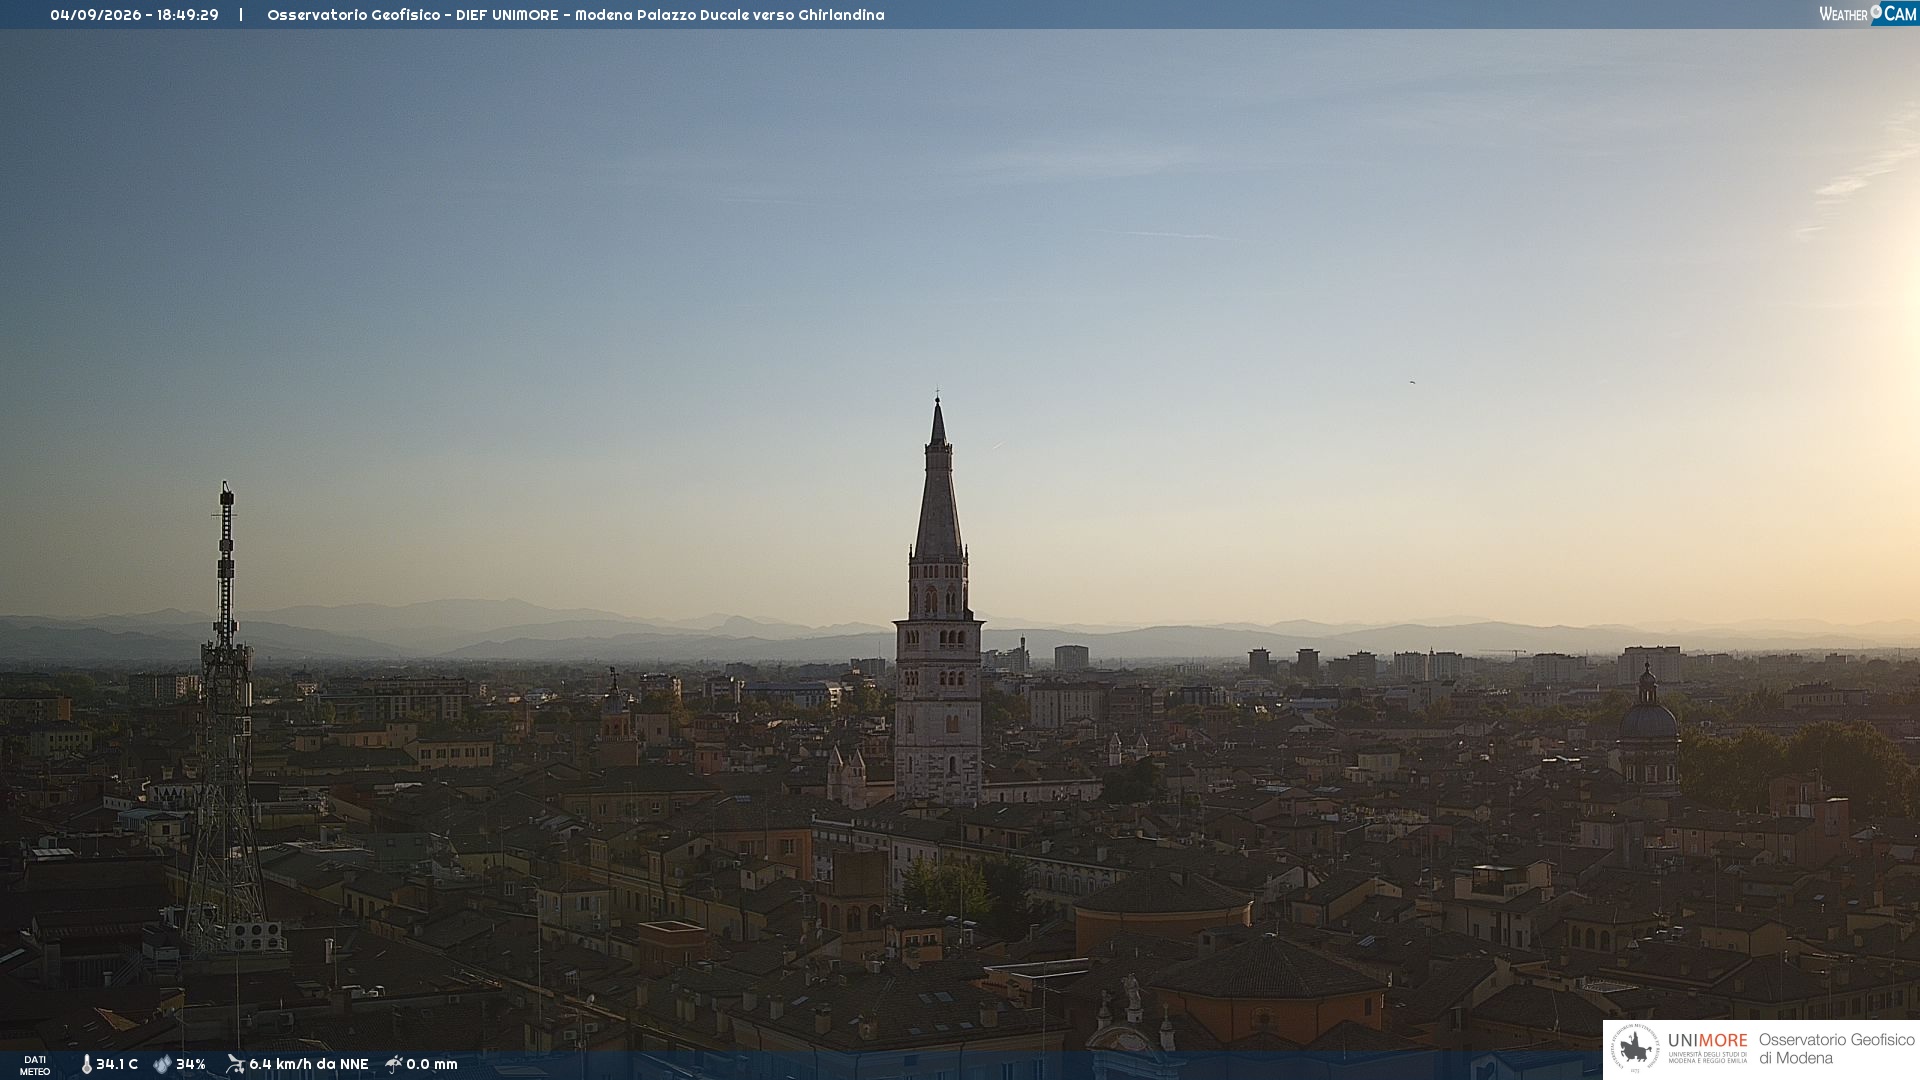Click the Osservatorio Geofisico - DIEF UNIMORE title
Image resolution: width=1920 pixels, height=1080 pixels.
(x=413, y=15)
